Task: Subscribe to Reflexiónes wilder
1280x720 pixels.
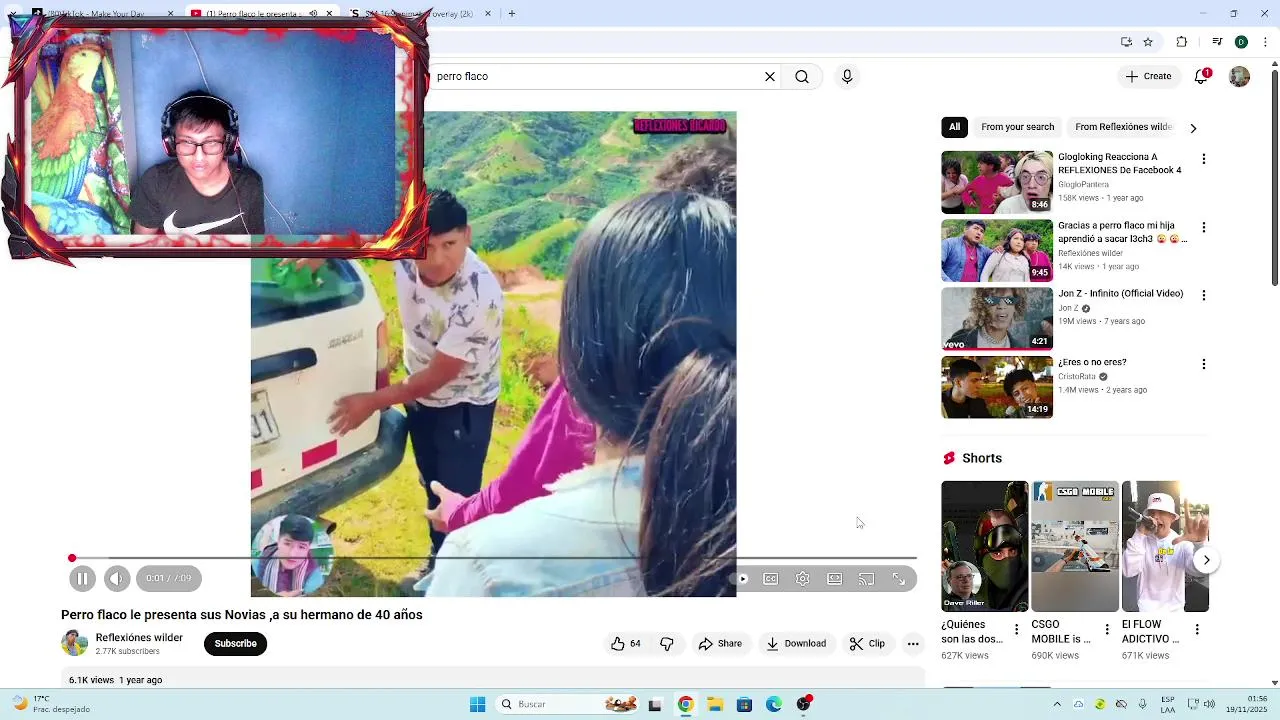Action: [x=236, y=643]
